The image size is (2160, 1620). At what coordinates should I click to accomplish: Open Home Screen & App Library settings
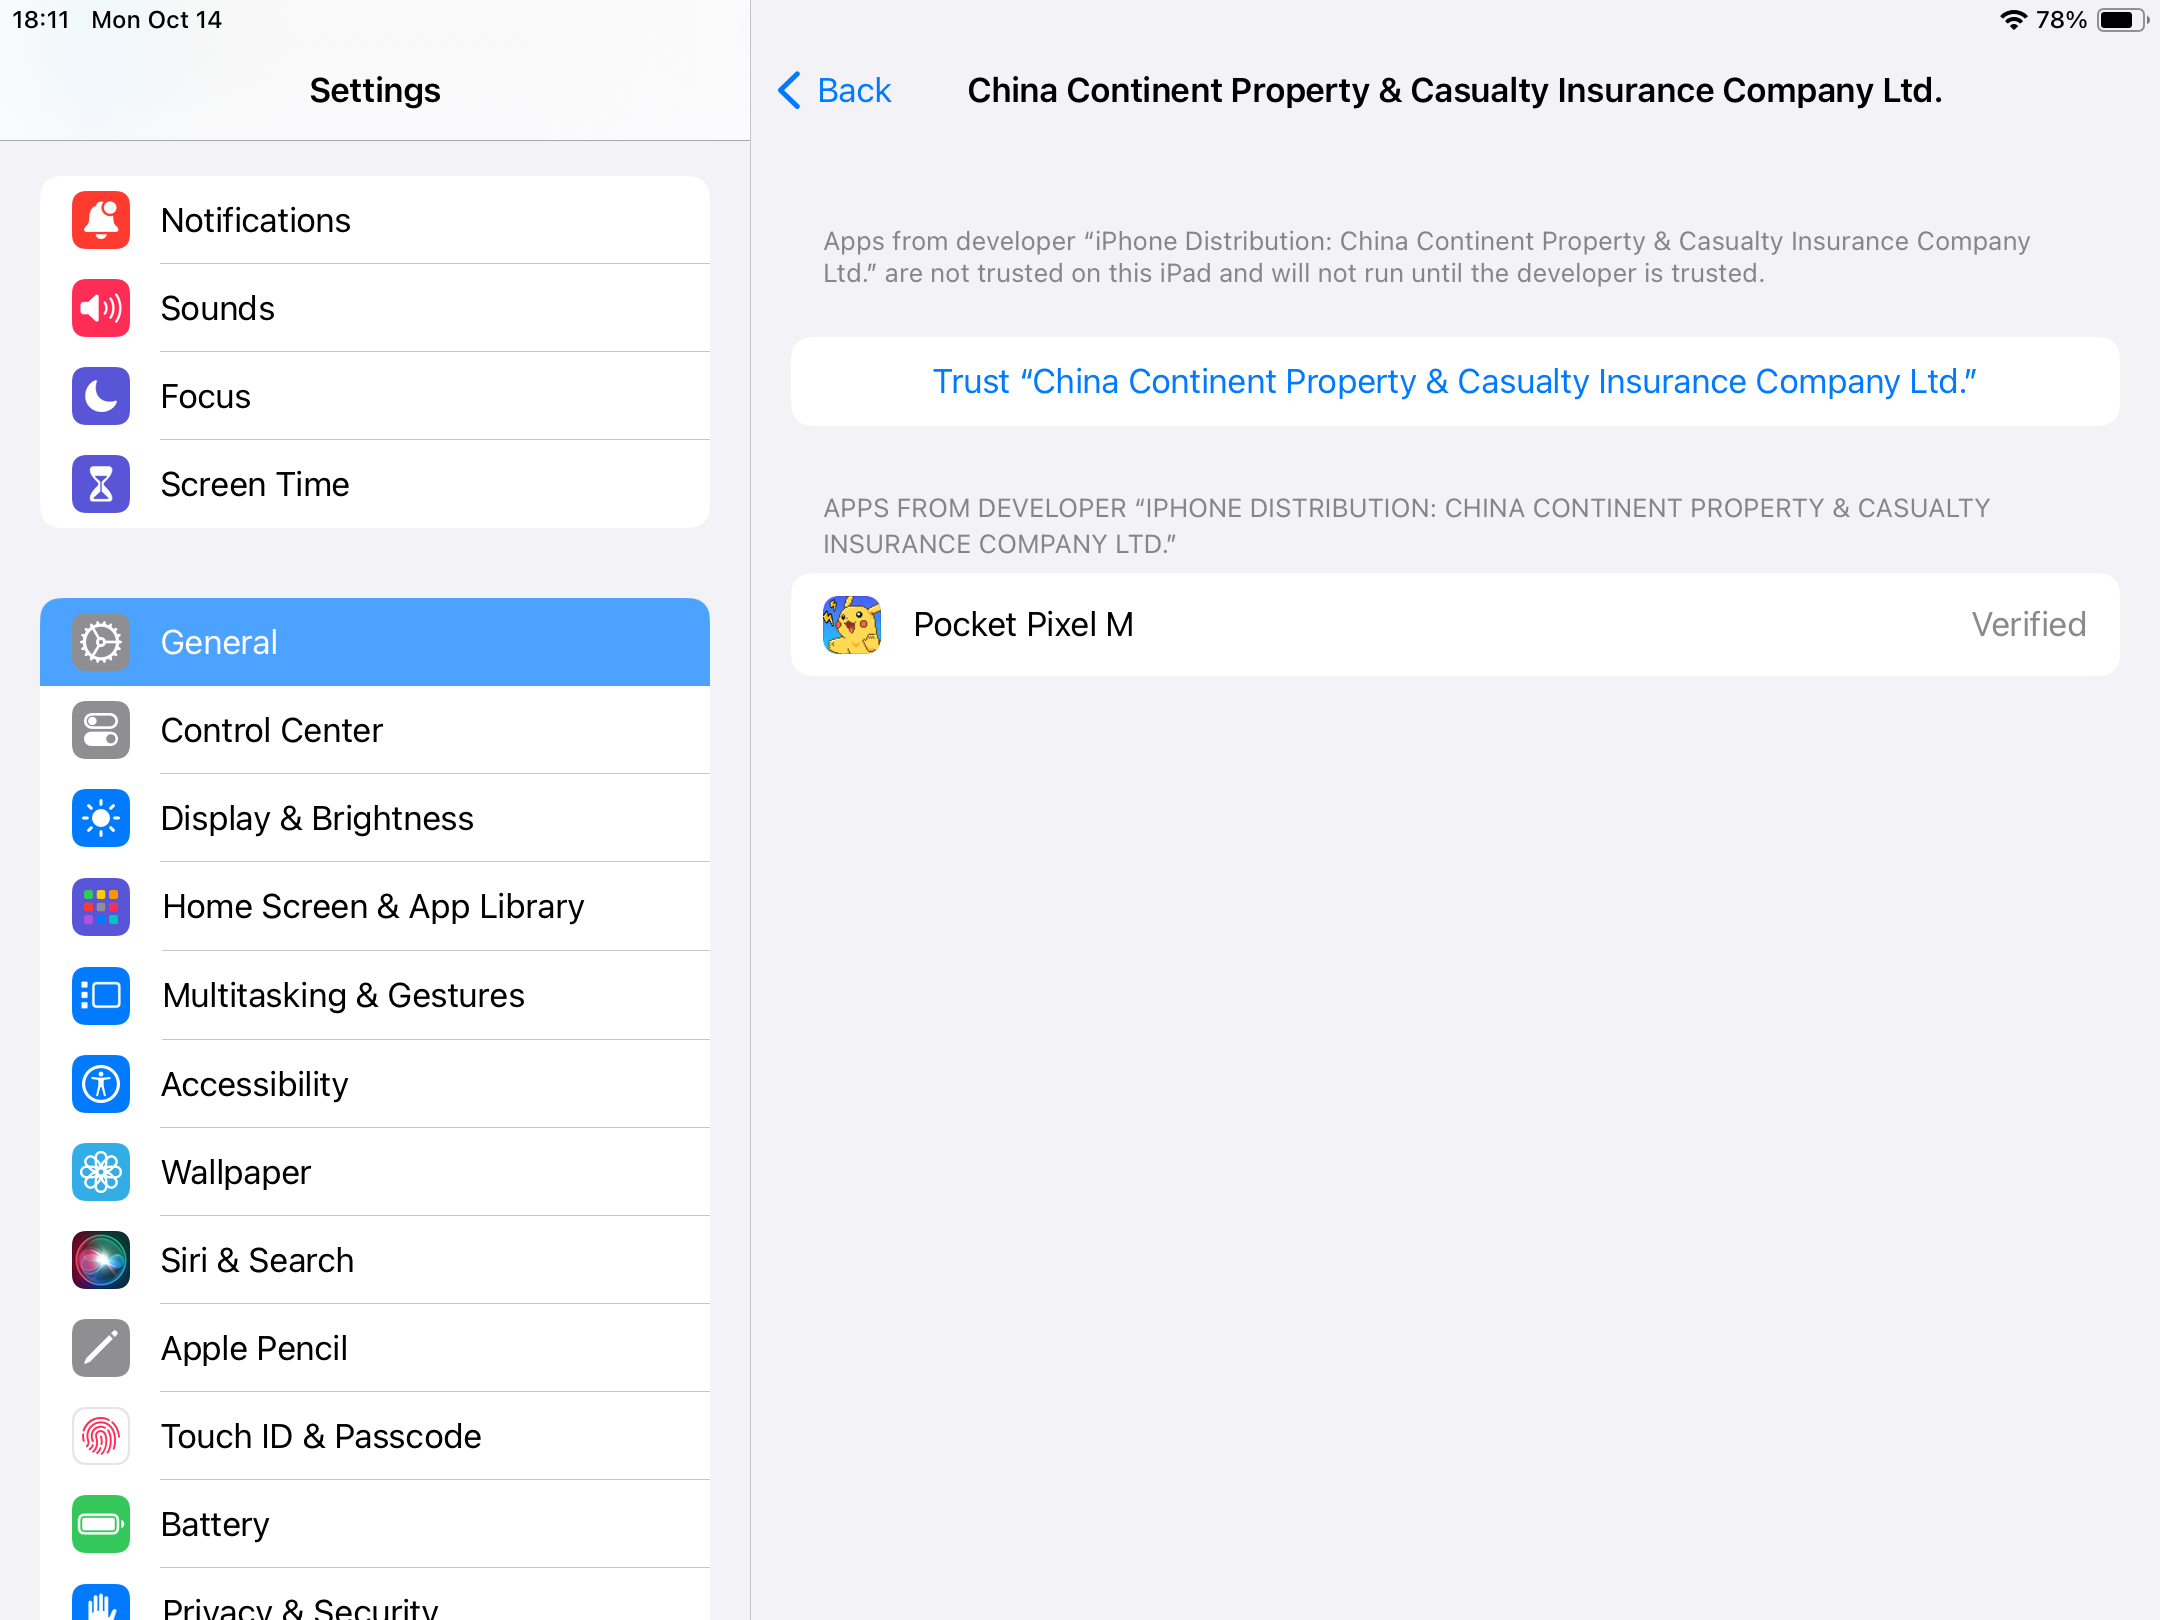coord(375,906)
